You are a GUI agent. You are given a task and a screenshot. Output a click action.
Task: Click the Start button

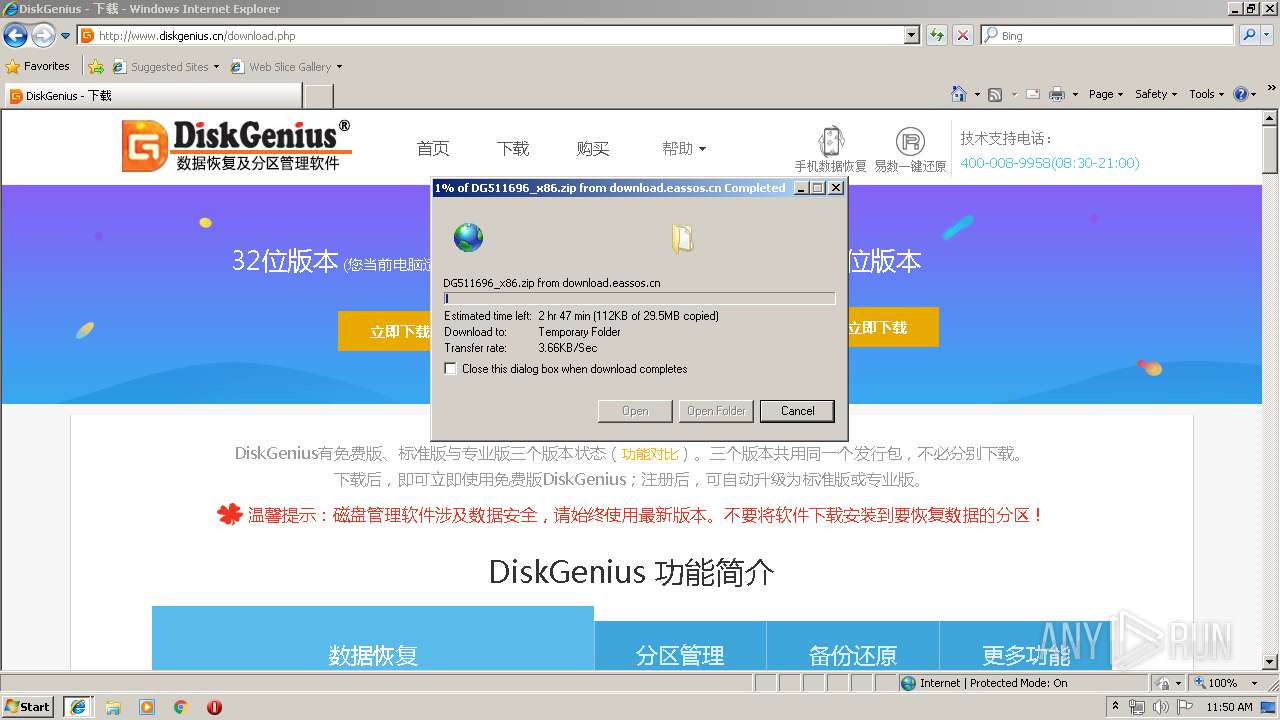pos(28,707)
